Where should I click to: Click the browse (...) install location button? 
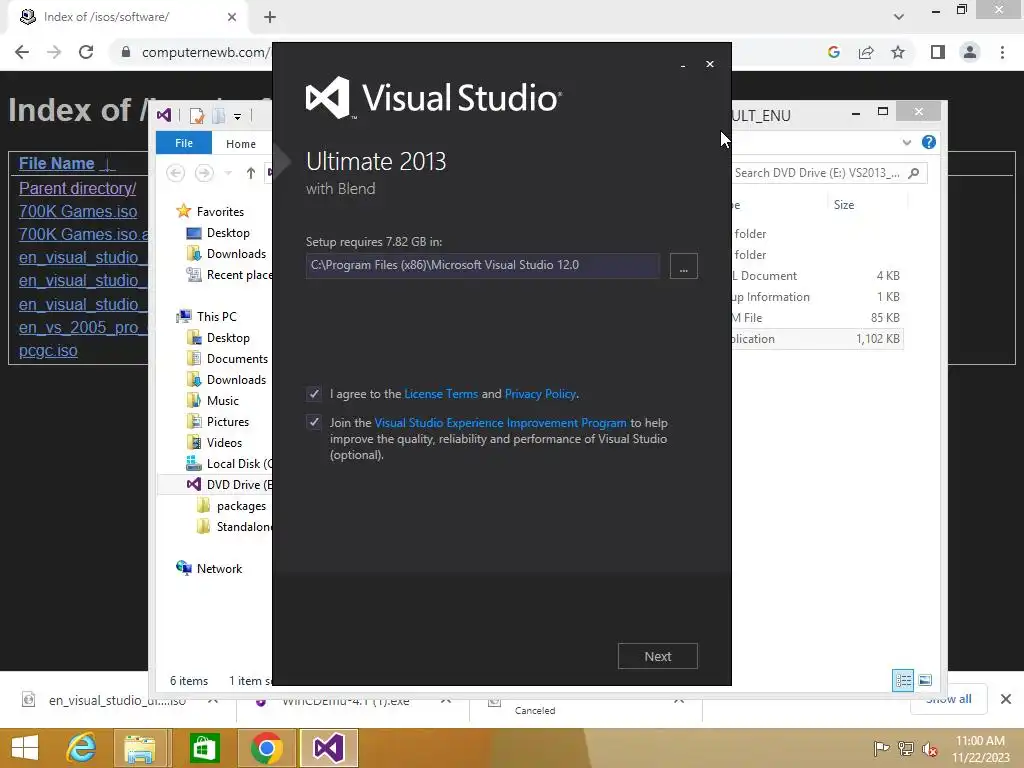(684, 266)
